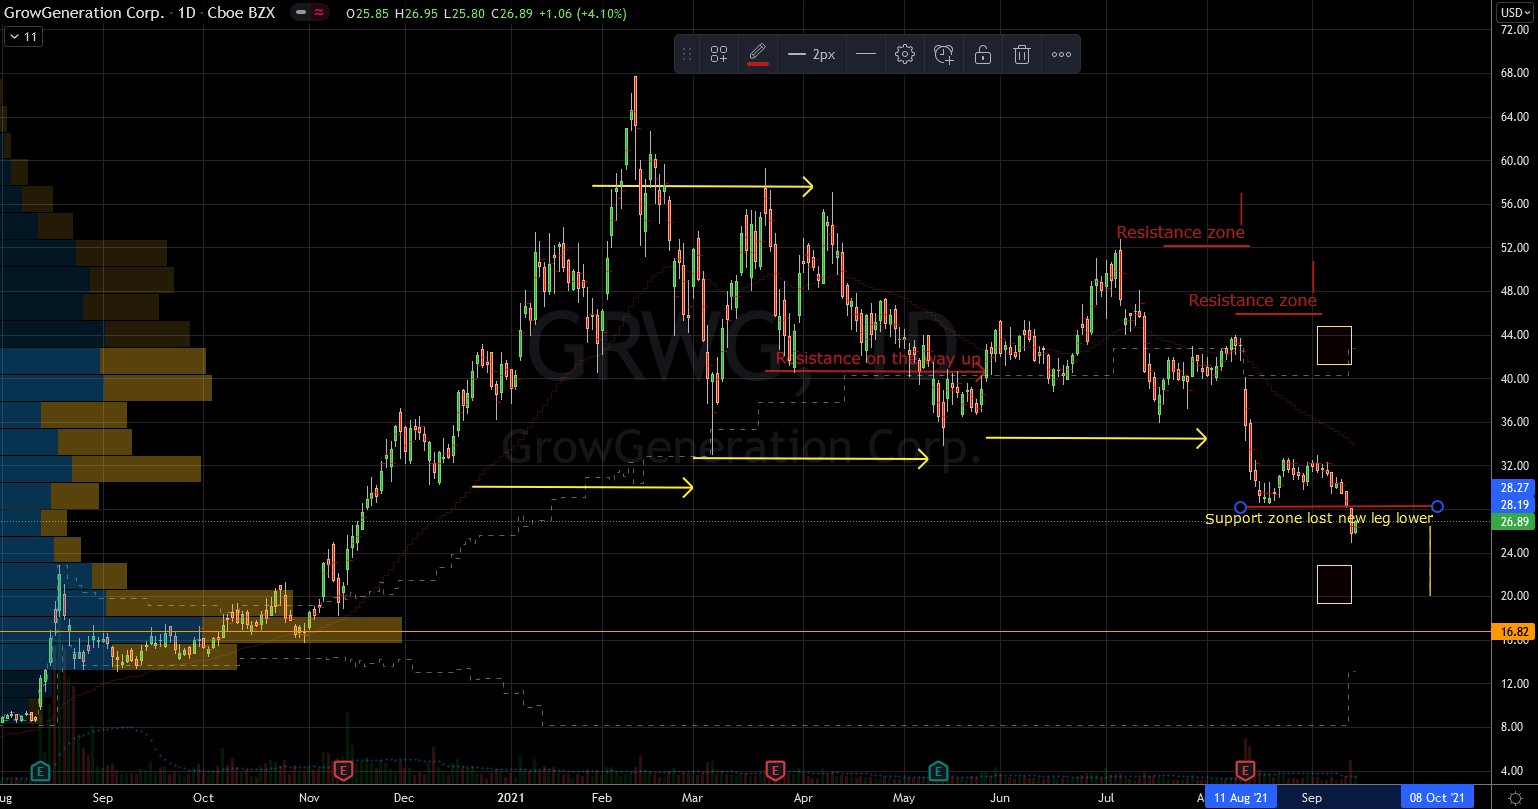This screenshot has height=809, width=1538.
Task: Collapse the indicators legend showing 11
Action: pos(22,37)
